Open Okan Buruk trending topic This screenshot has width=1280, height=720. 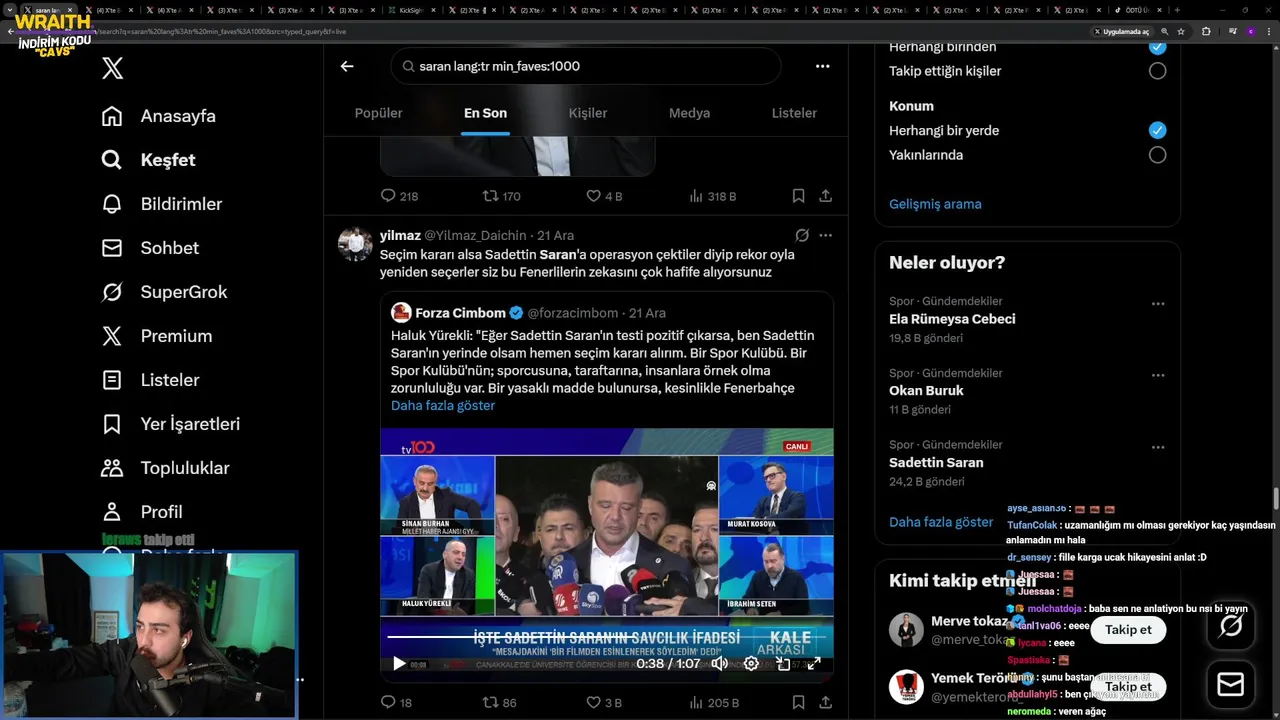926,391
